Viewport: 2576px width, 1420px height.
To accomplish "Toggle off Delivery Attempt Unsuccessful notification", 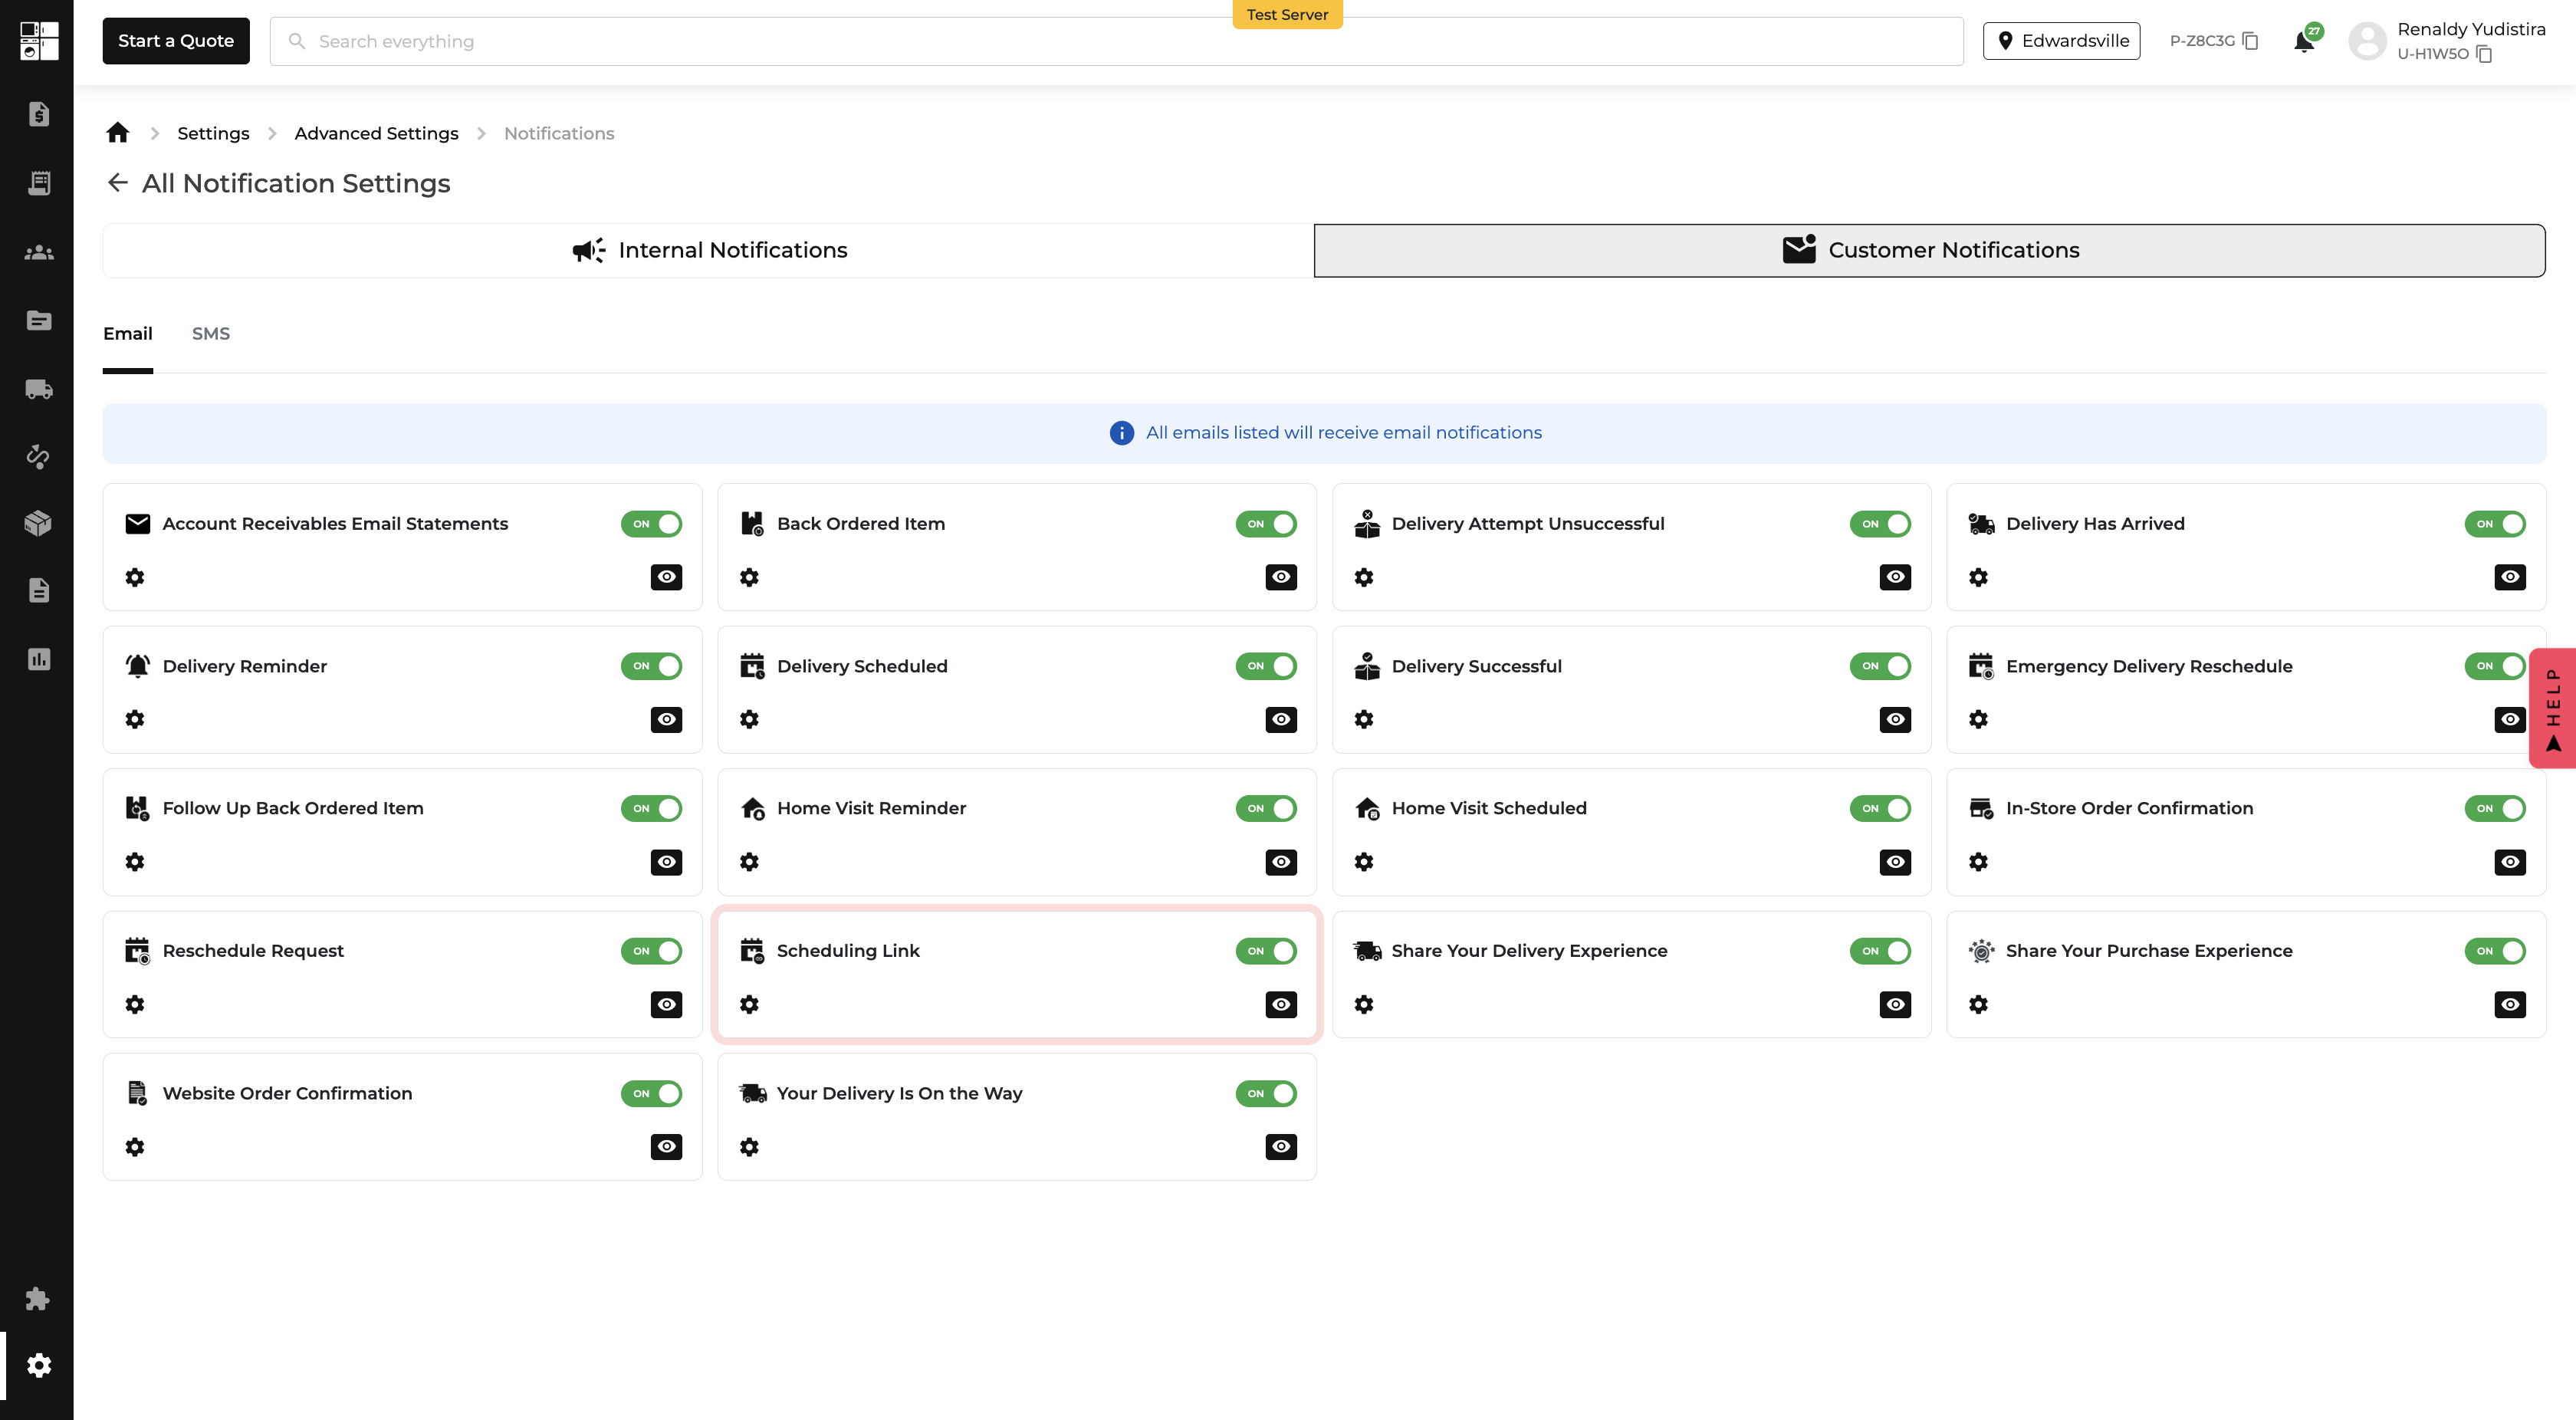I will tap(1880, 524).
